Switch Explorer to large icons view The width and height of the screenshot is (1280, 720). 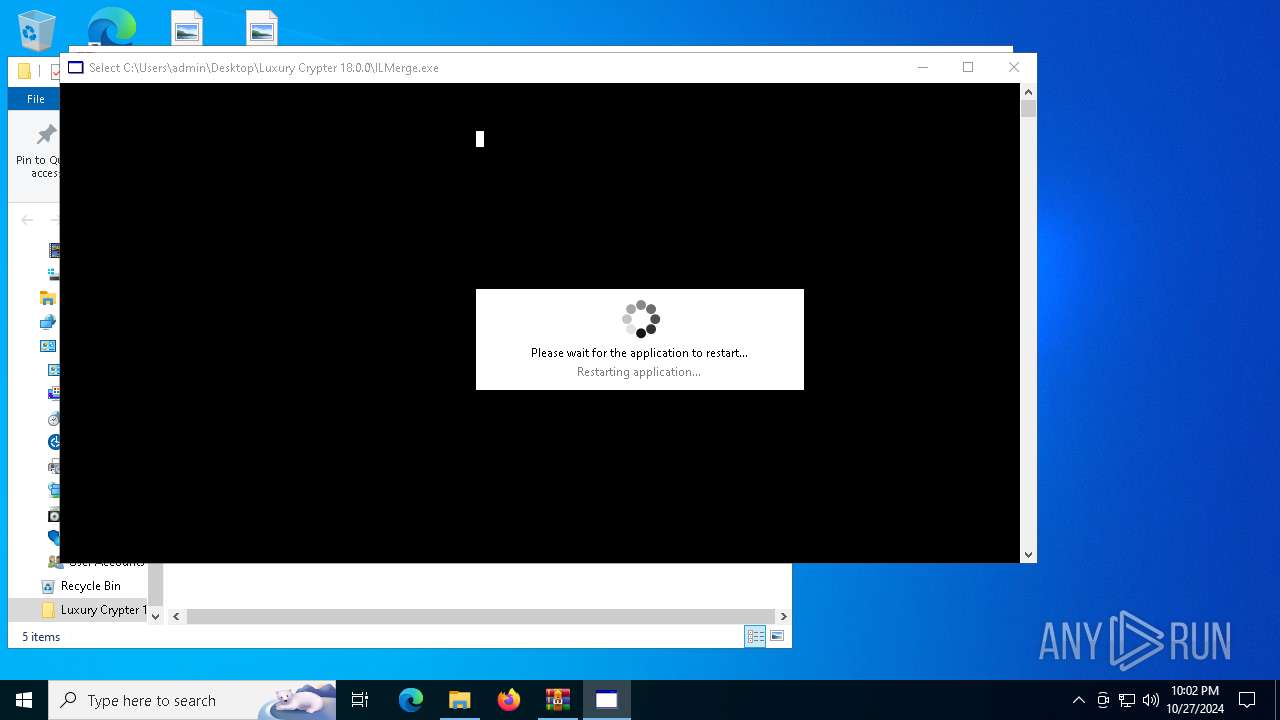point(777,637)
